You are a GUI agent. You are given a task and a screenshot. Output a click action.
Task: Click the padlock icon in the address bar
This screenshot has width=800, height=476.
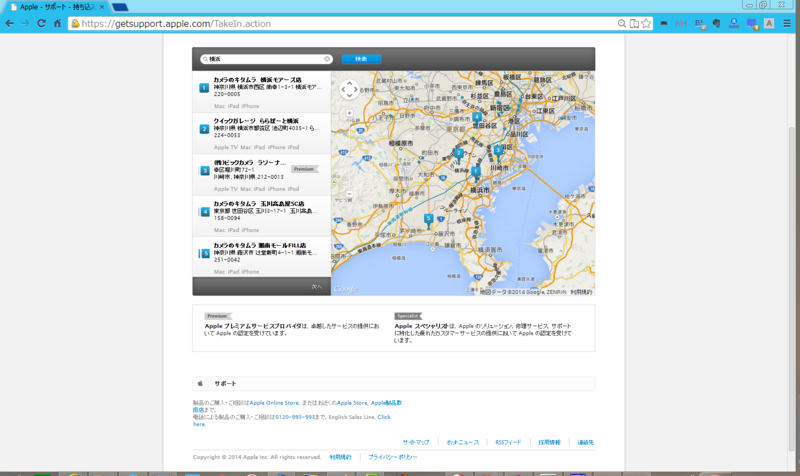coord(76,23)
